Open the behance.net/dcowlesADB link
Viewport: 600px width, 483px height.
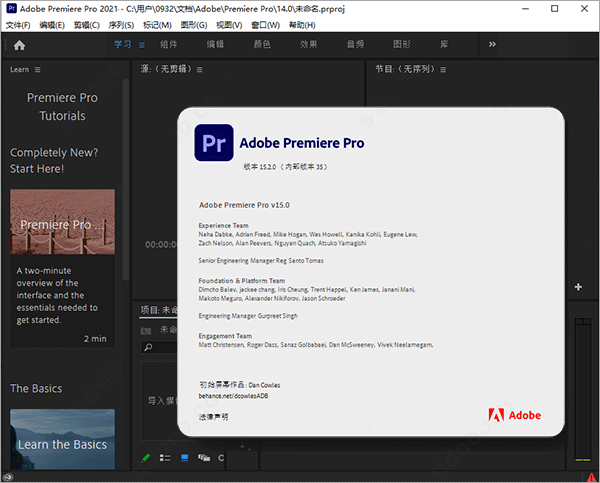[234, 397]
